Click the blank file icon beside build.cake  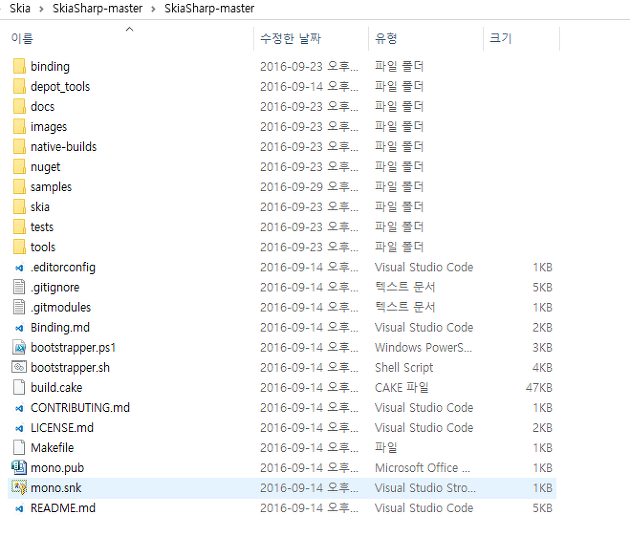coord(19,387)
